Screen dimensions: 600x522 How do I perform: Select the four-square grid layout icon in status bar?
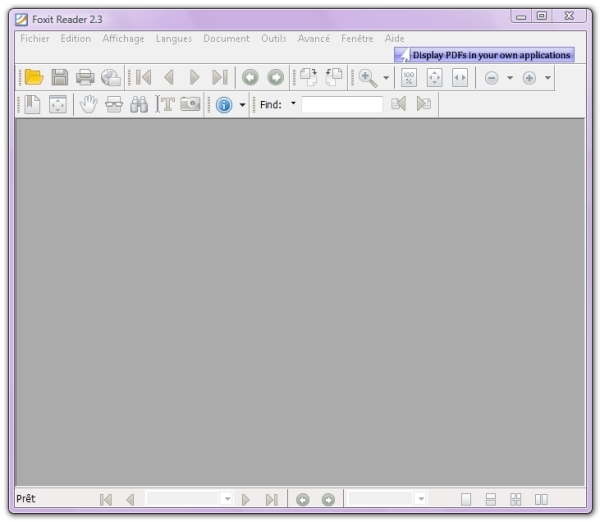(x=516, y=499)
